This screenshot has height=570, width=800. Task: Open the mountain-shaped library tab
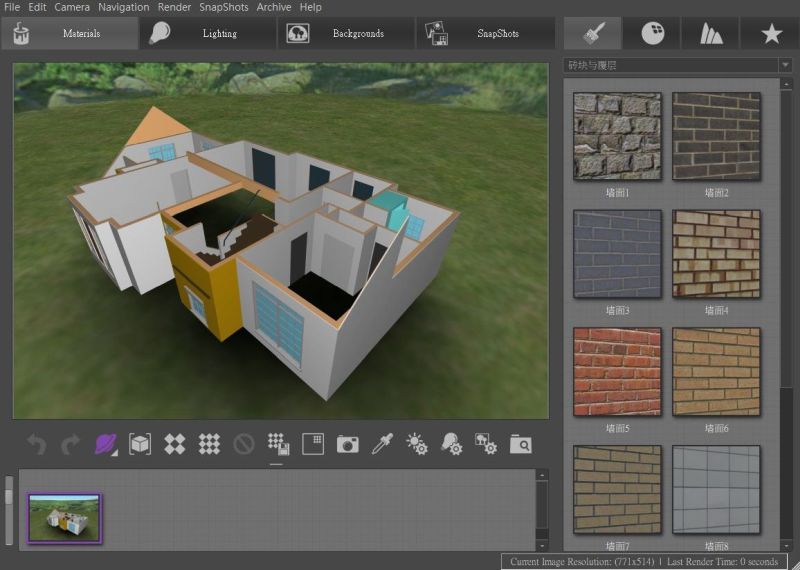click(711, 33)
